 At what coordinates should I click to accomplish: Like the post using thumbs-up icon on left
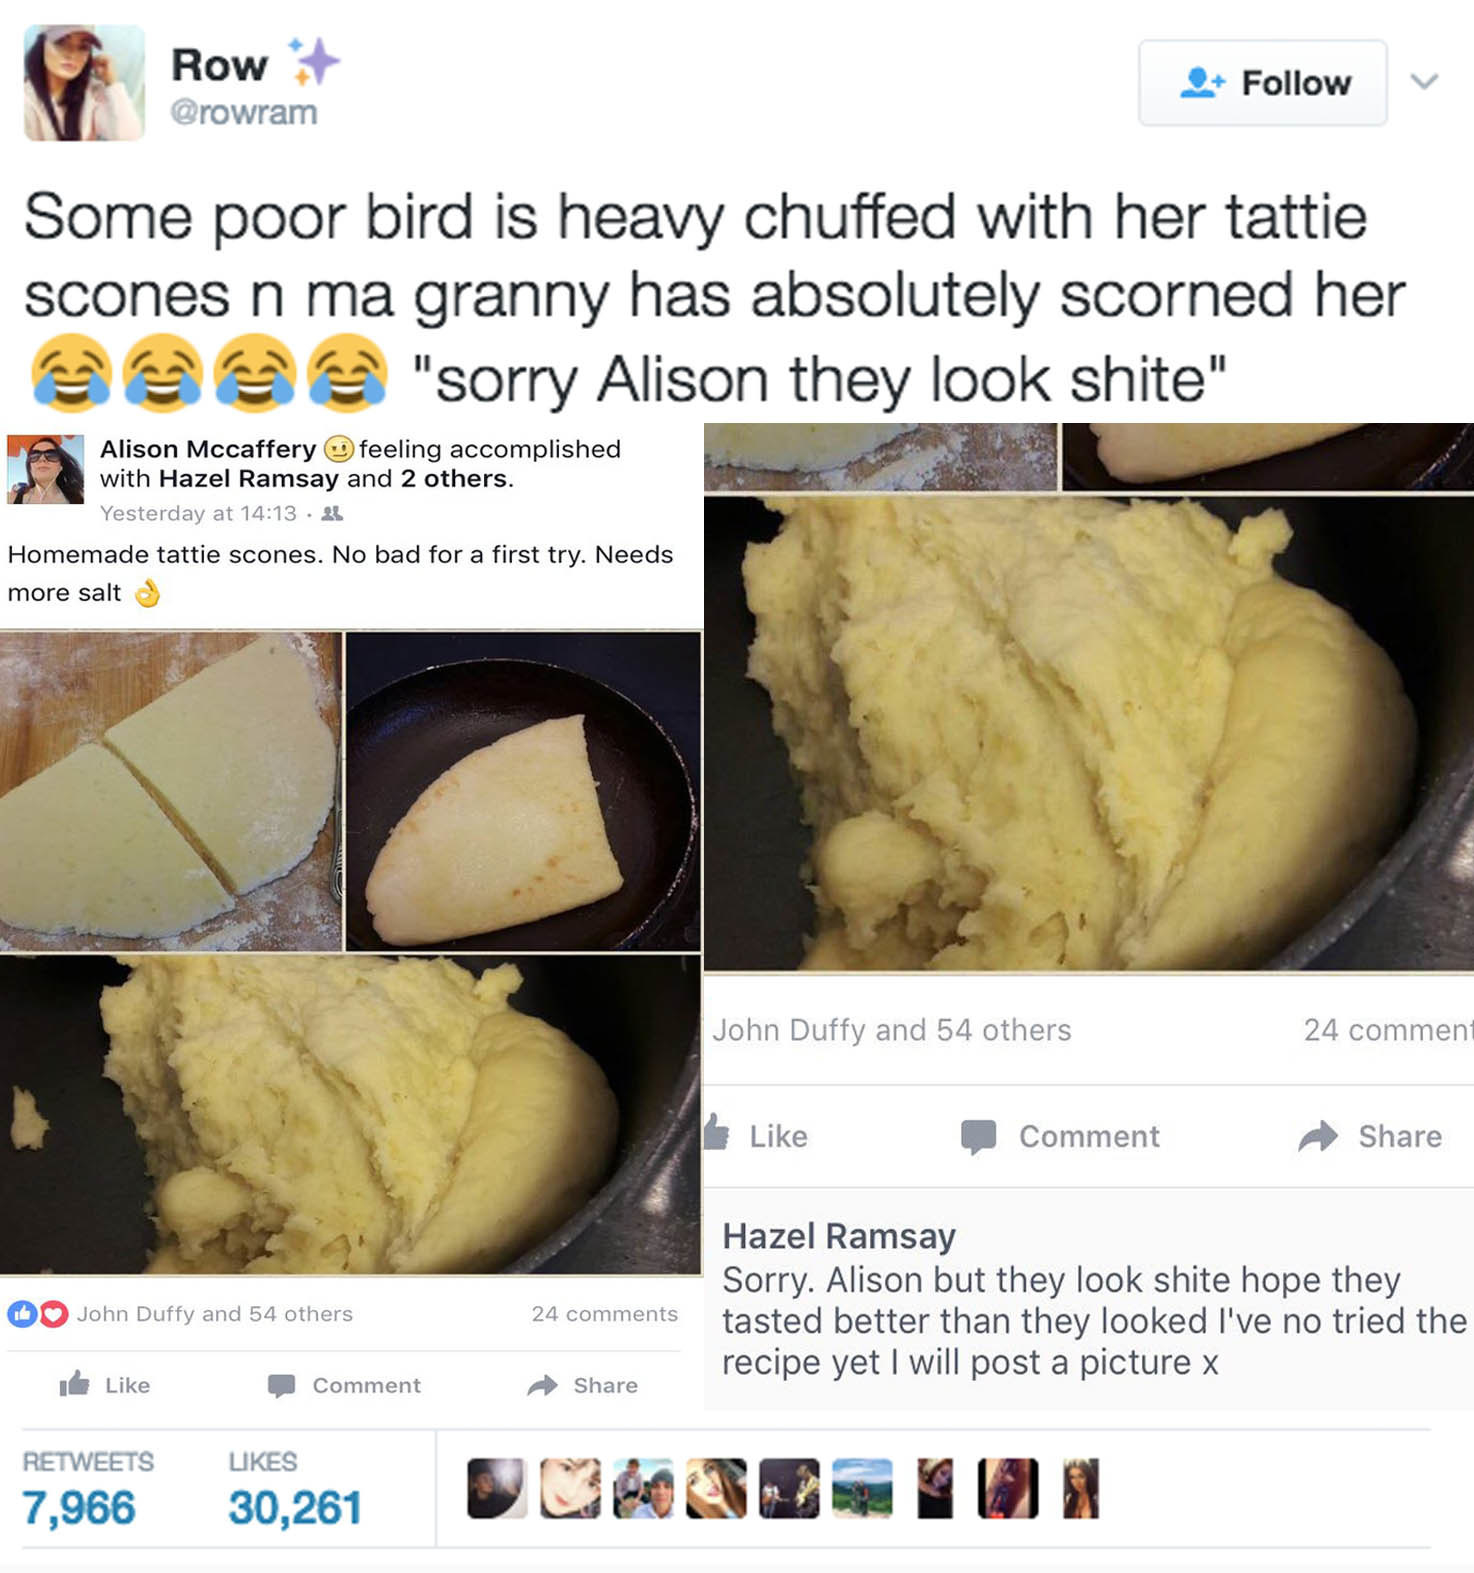(x=74, y=1384)
